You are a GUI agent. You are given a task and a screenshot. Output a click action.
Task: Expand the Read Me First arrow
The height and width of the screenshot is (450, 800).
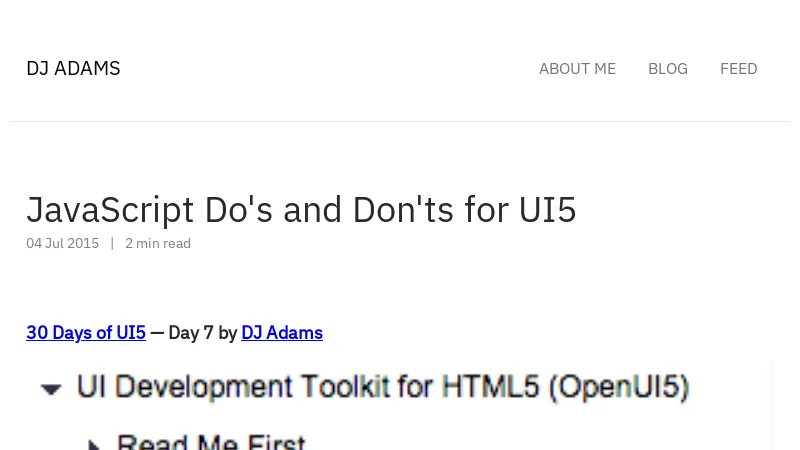[x=95, y=443]
